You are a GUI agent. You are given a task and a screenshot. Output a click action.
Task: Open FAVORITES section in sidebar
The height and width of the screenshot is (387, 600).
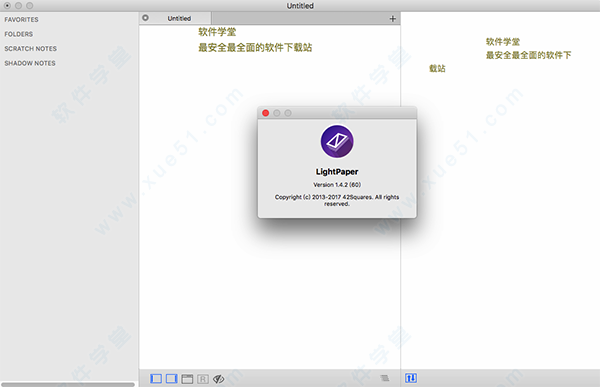coord(21,20)
